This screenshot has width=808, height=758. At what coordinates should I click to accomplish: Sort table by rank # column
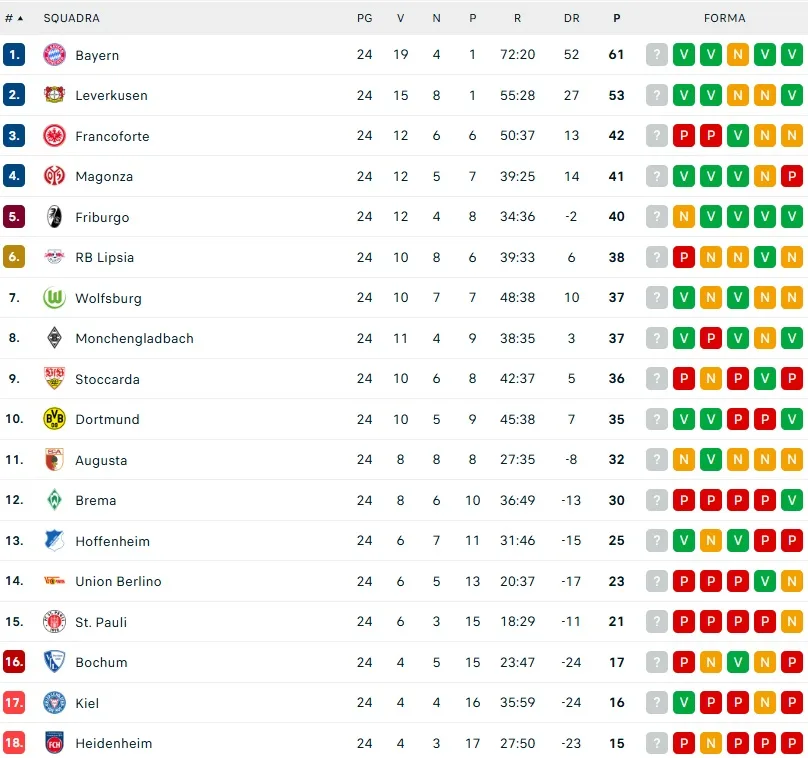(14, 18)
